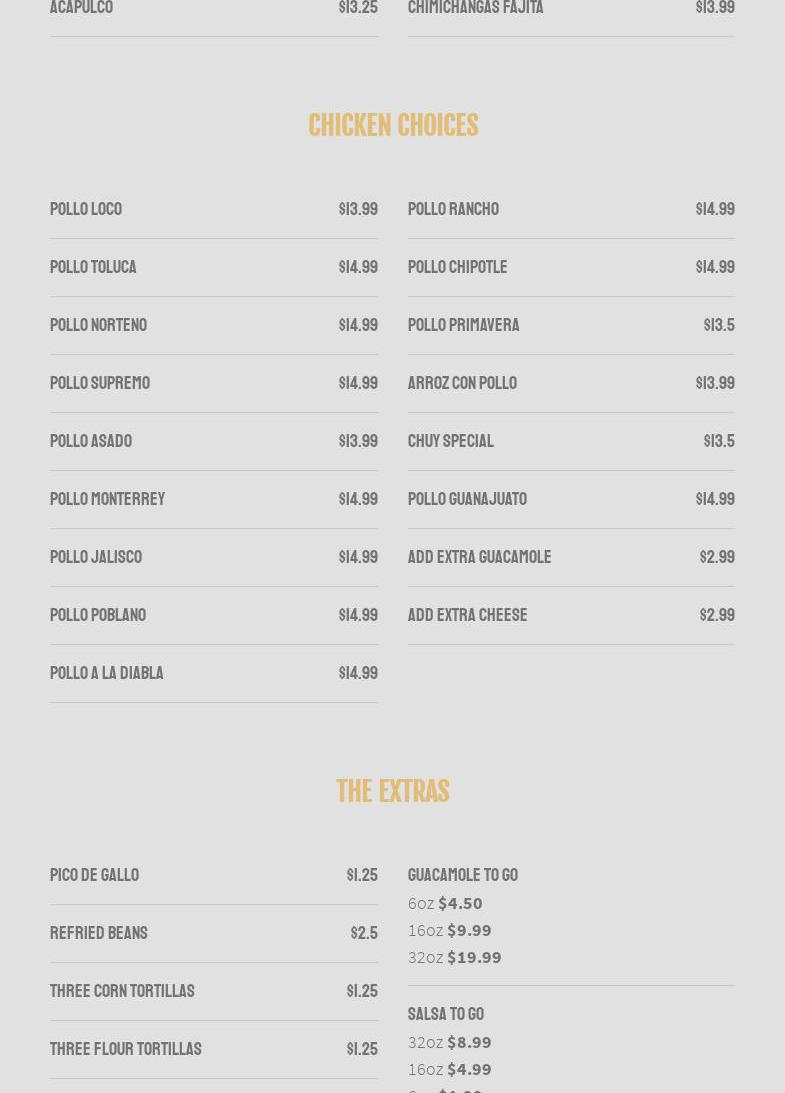Click The Extras section heading
The width and height of the screenshot is (785, 1093).
pos(393,791)
